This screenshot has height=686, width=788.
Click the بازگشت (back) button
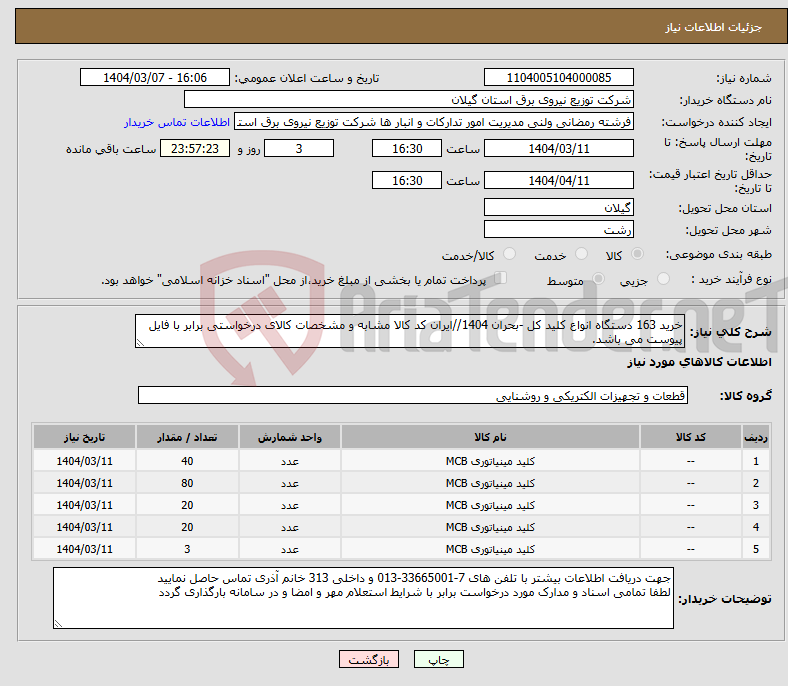(370, 660)
